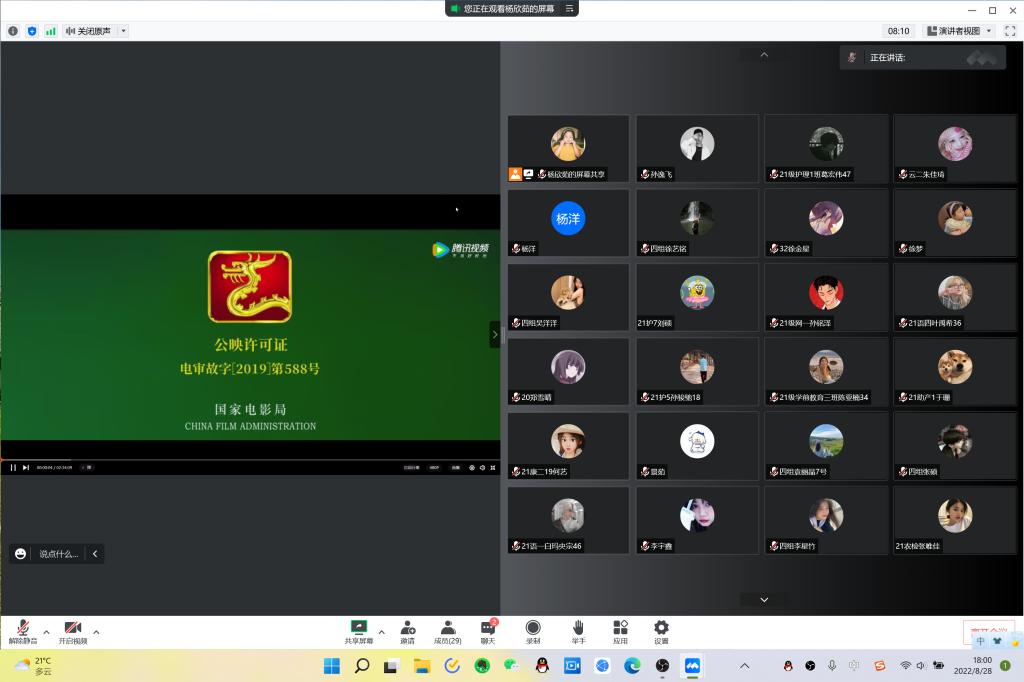Select the screen-sharing presenter's tile
This screenshot has width=1024, height=682.
click(568, 148)
